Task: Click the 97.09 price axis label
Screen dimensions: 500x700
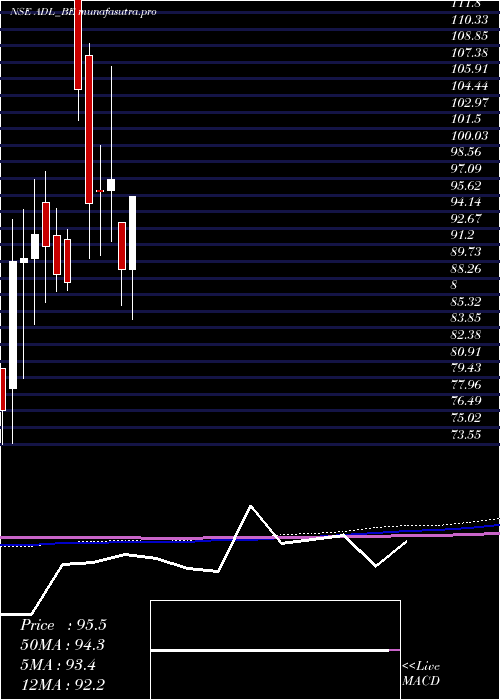Action: click(x=467, y=169)
